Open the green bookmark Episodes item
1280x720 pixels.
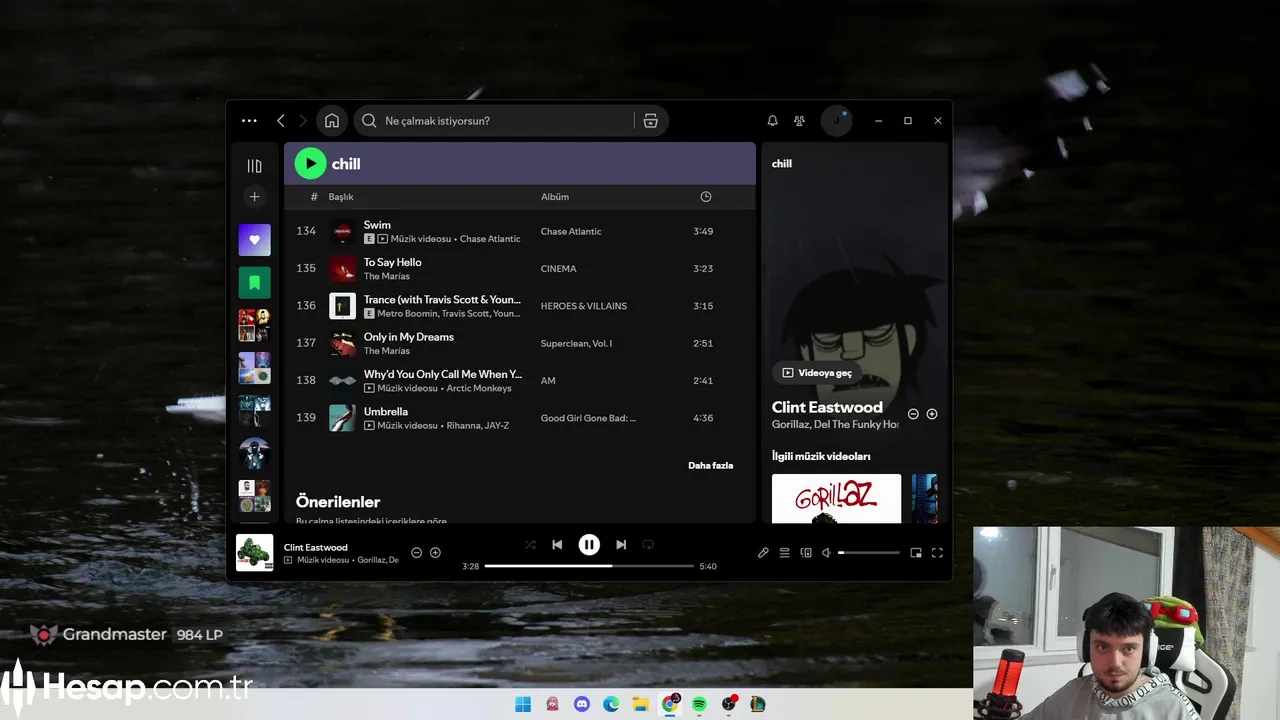(254, 283)
